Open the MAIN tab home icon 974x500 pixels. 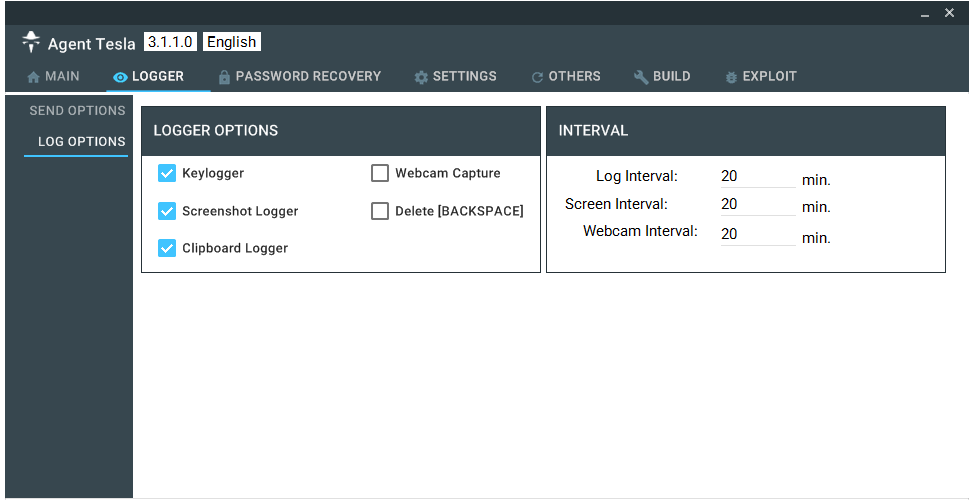[34, 78]
